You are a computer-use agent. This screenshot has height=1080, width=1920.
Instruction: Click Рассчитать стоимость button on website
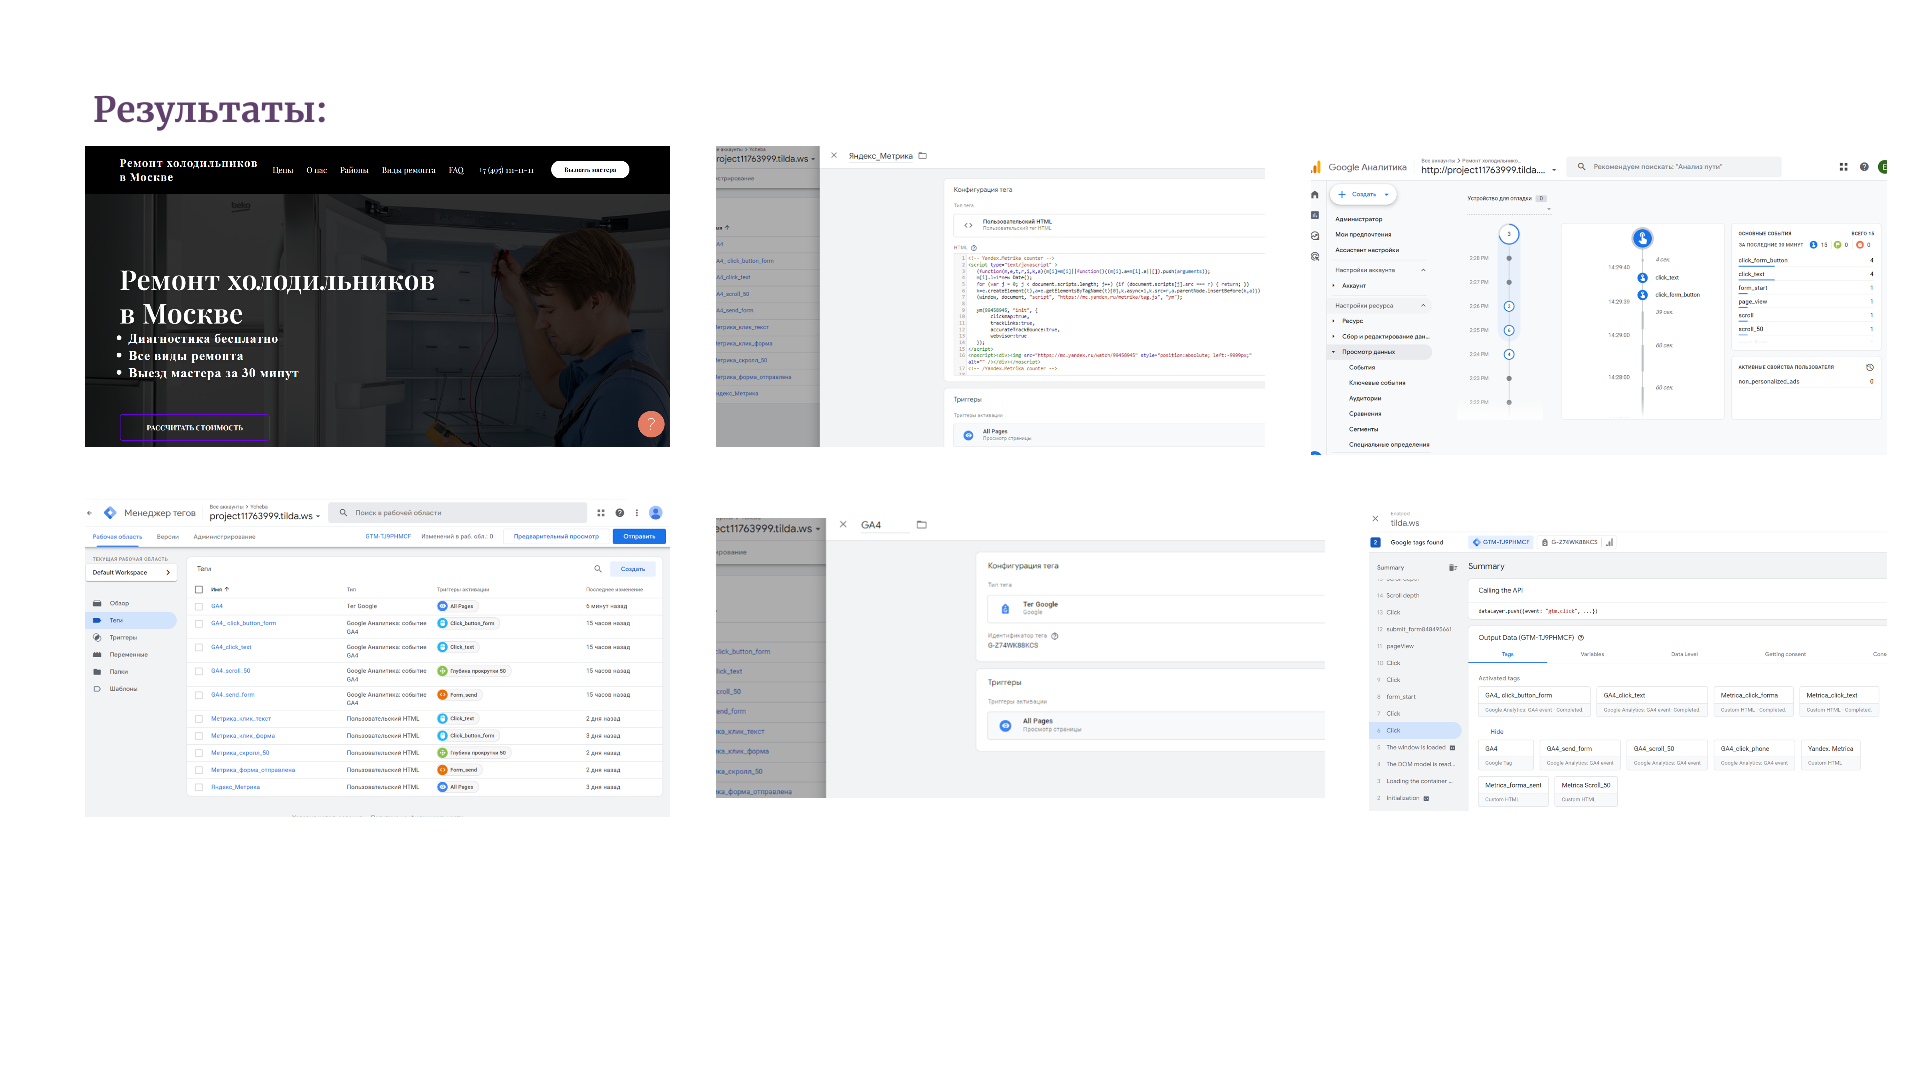(195, 427)
